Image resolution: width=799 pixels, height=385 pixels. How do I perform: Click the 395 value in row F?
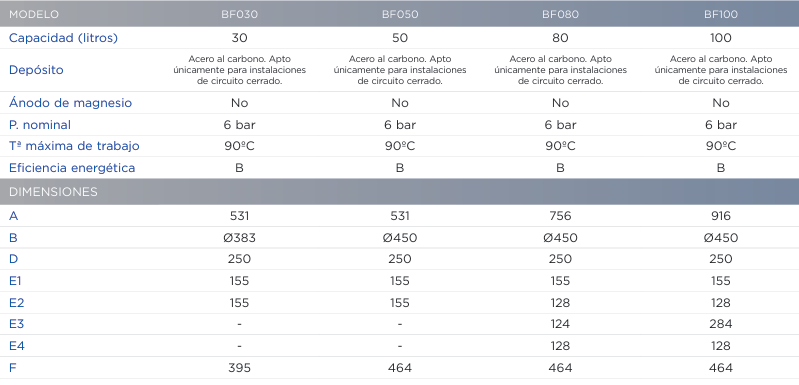(x=239, y=368)
